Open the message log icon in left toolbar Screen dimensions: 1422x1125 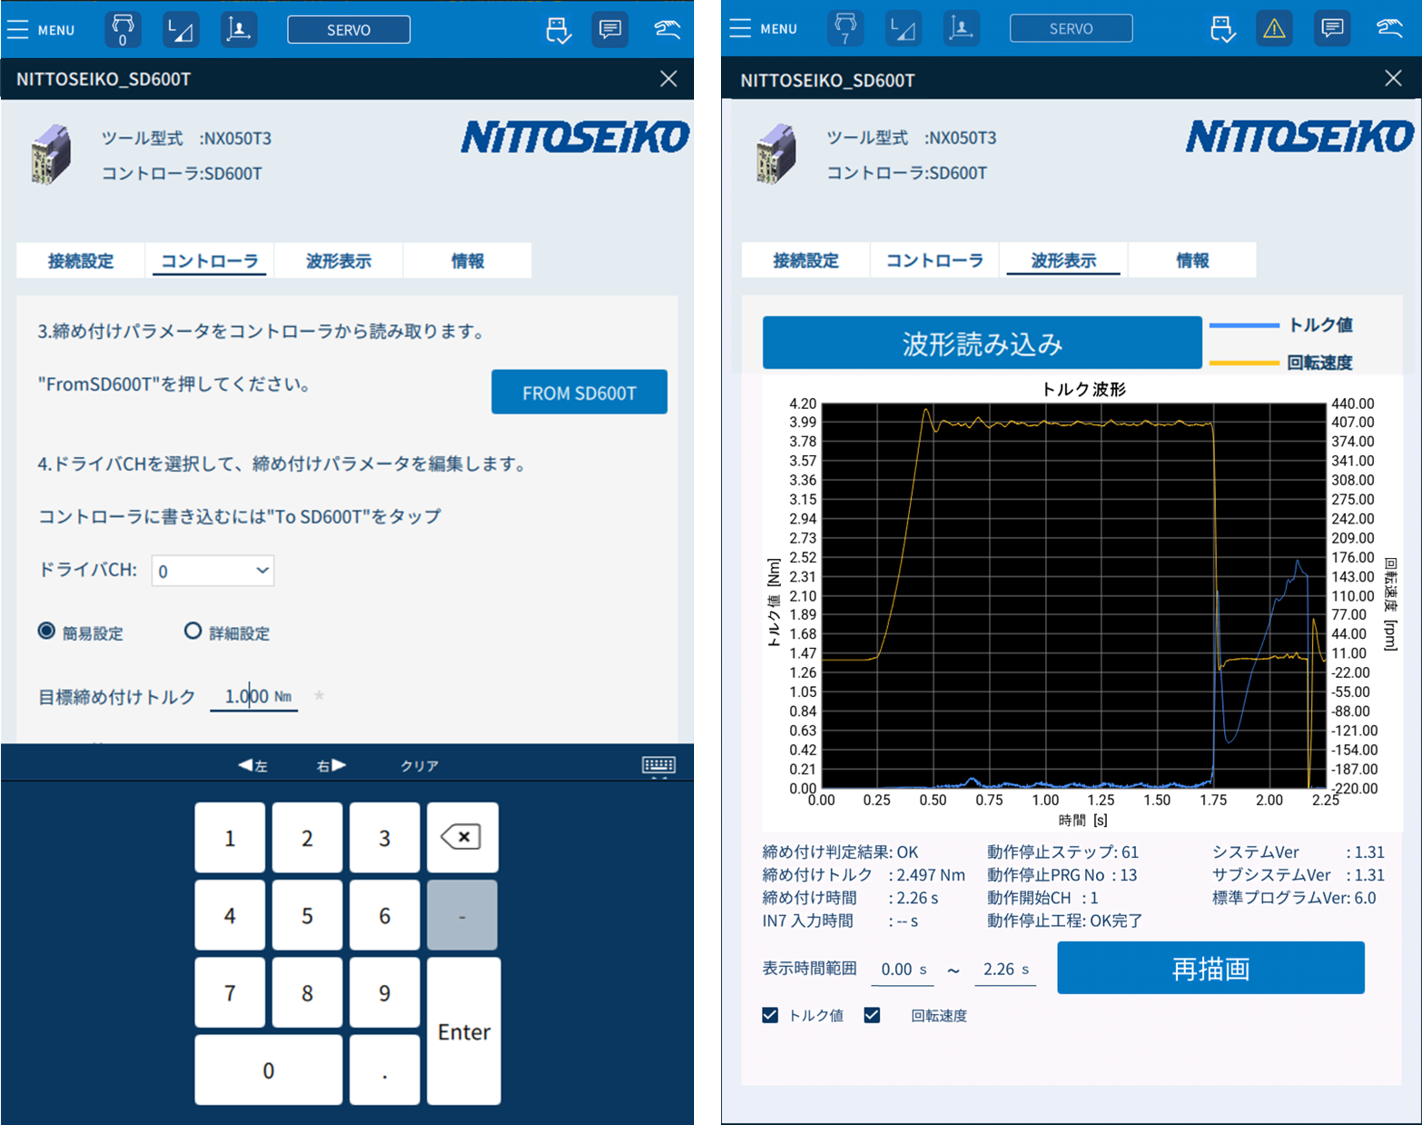tap(610, 30)
